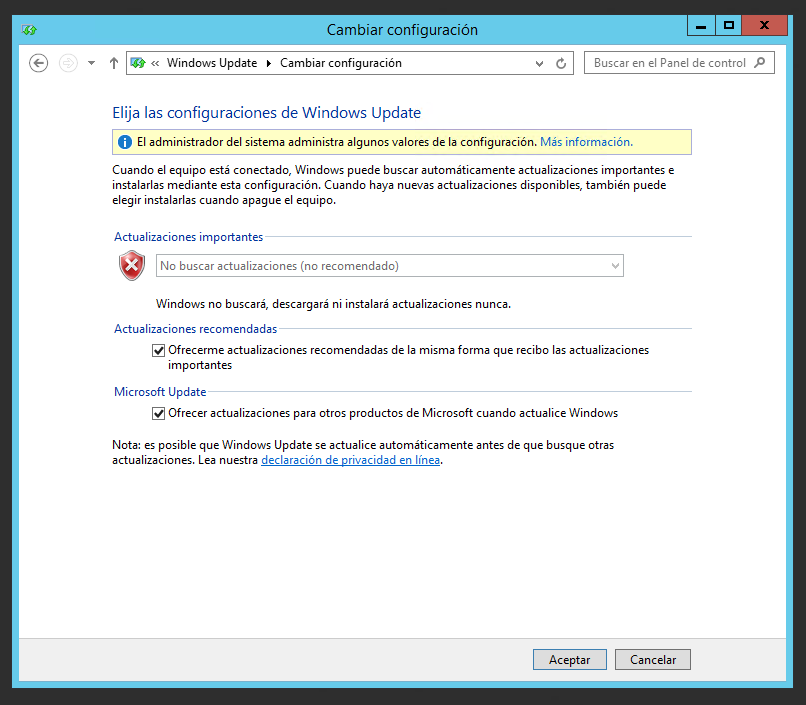The height and width of the screenshot is (705, 806).
Task: Go back with the Back arrow button
Action: tap(39, 63)
